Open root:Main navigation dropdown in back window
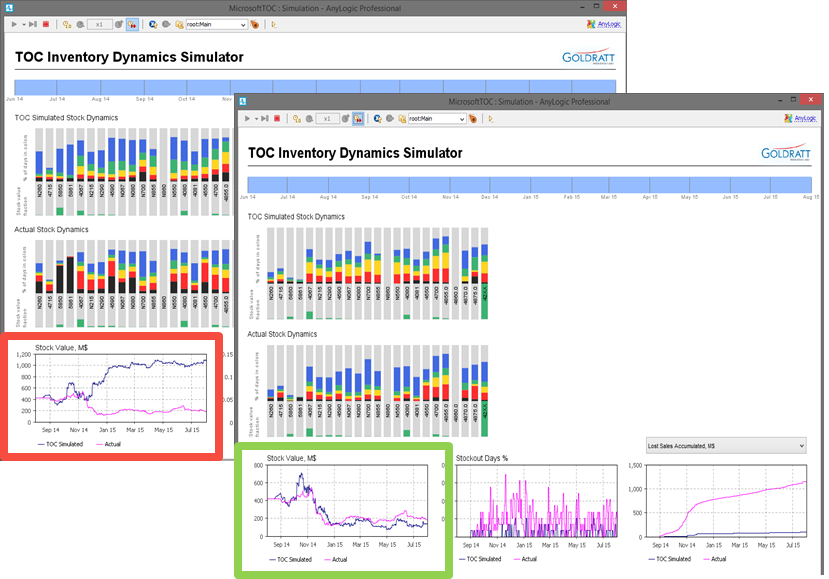Viewport: 829px width, 579px height. coord(216,24)
